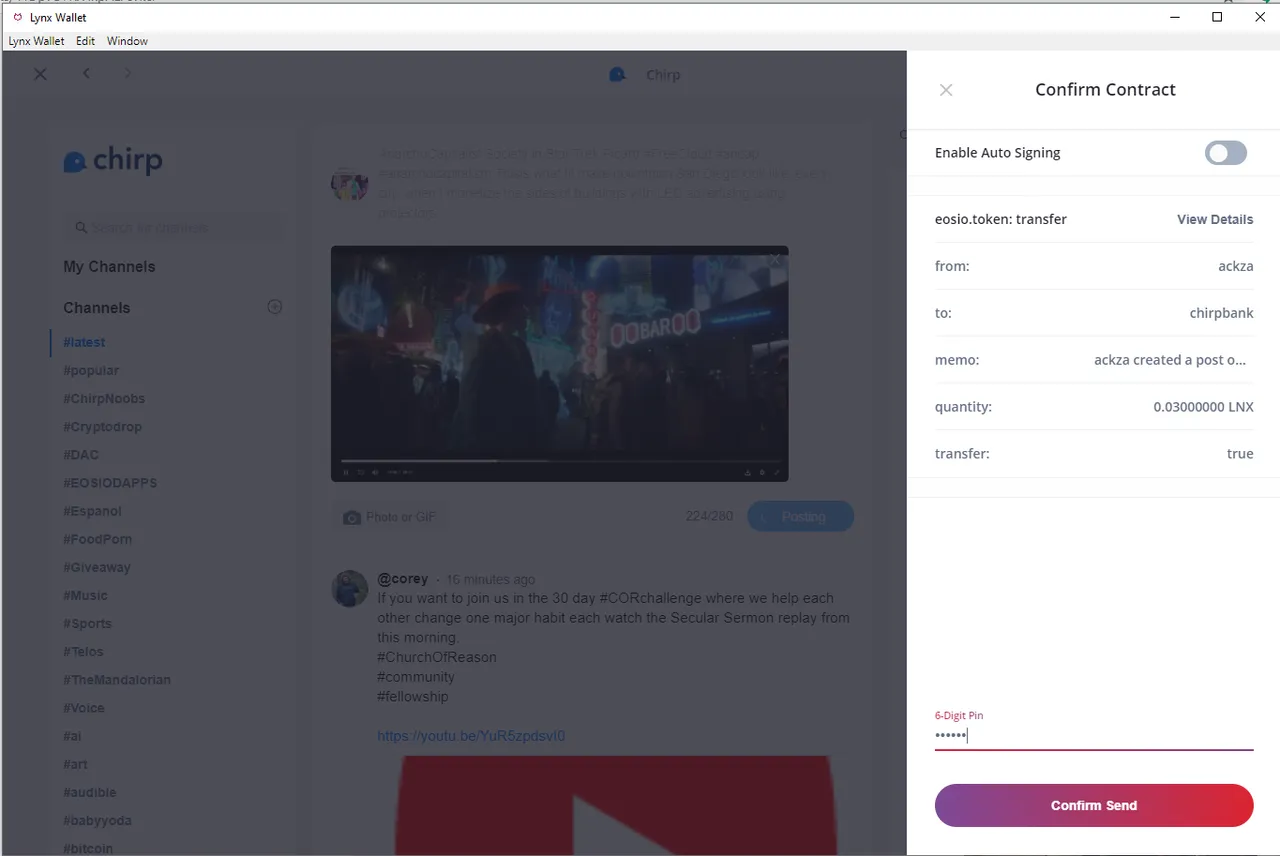Click the YouTube video thumbnail in corey's post
This screenshot has height=856, width=1280.
(x=614, y=805)
